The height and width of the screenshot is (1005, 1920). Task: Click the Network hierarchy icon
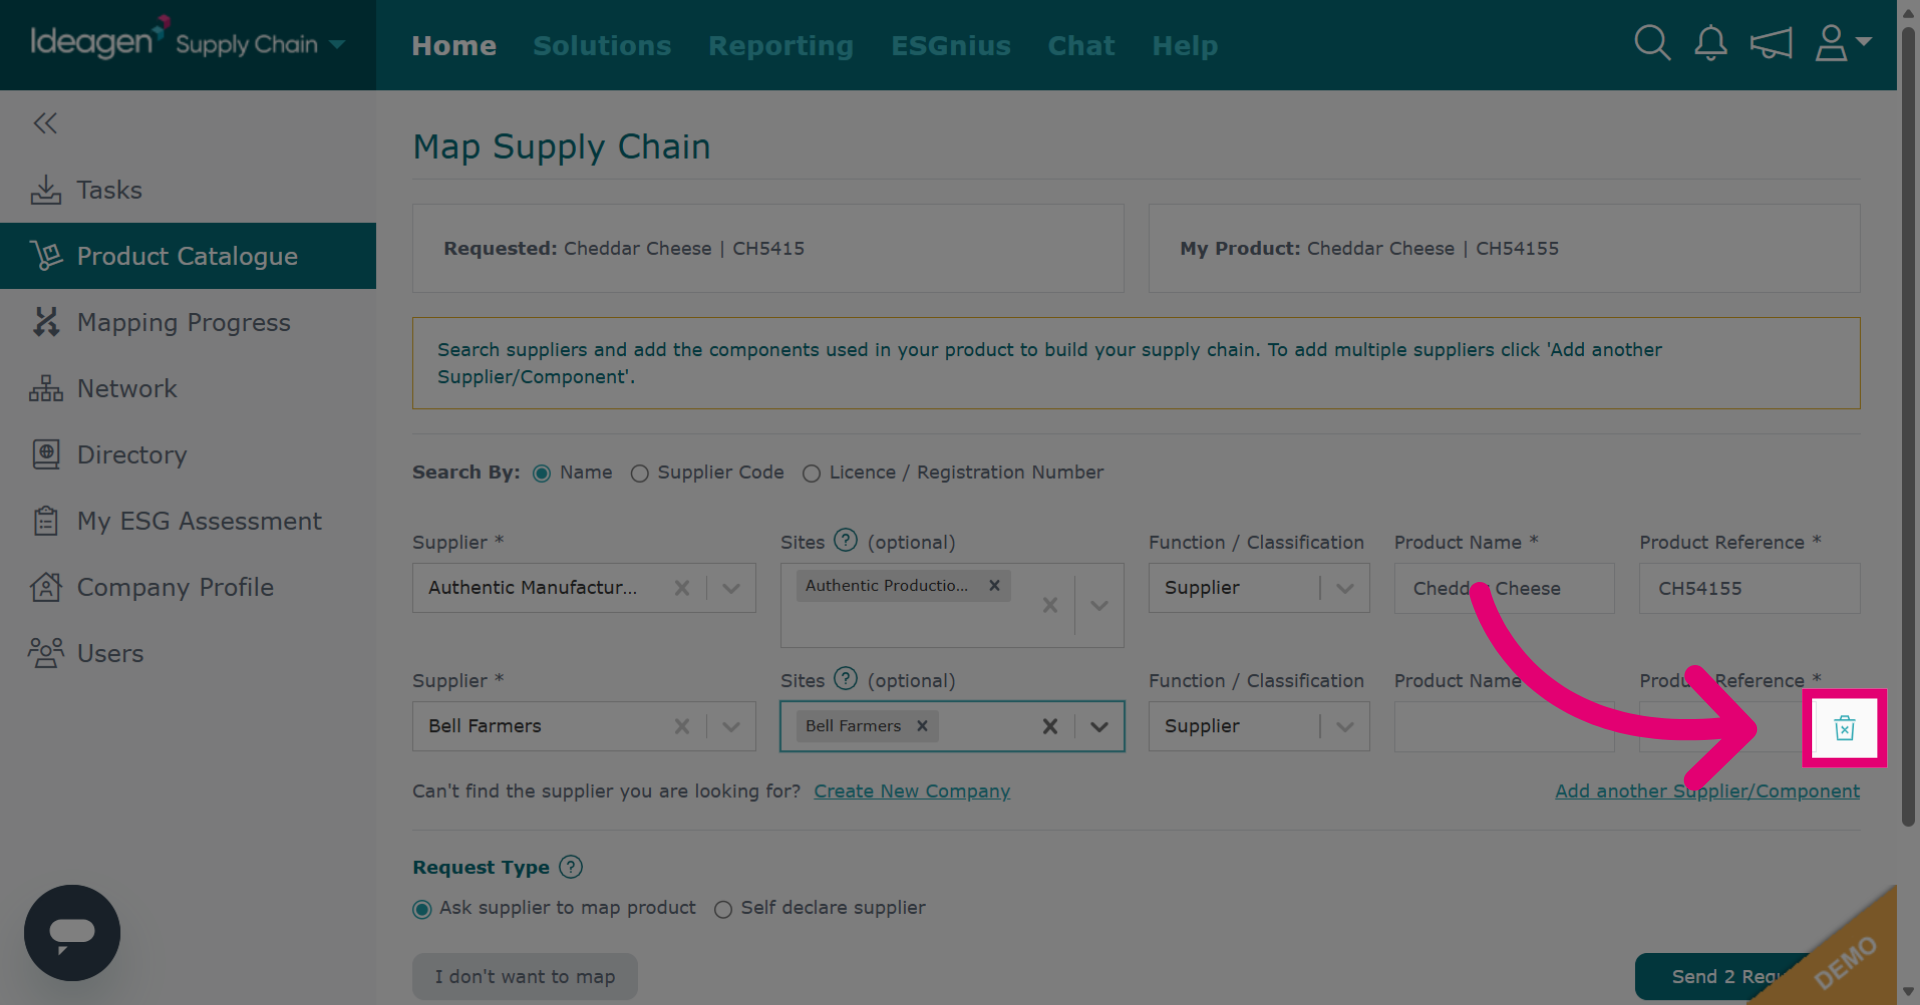pos(46,388)
